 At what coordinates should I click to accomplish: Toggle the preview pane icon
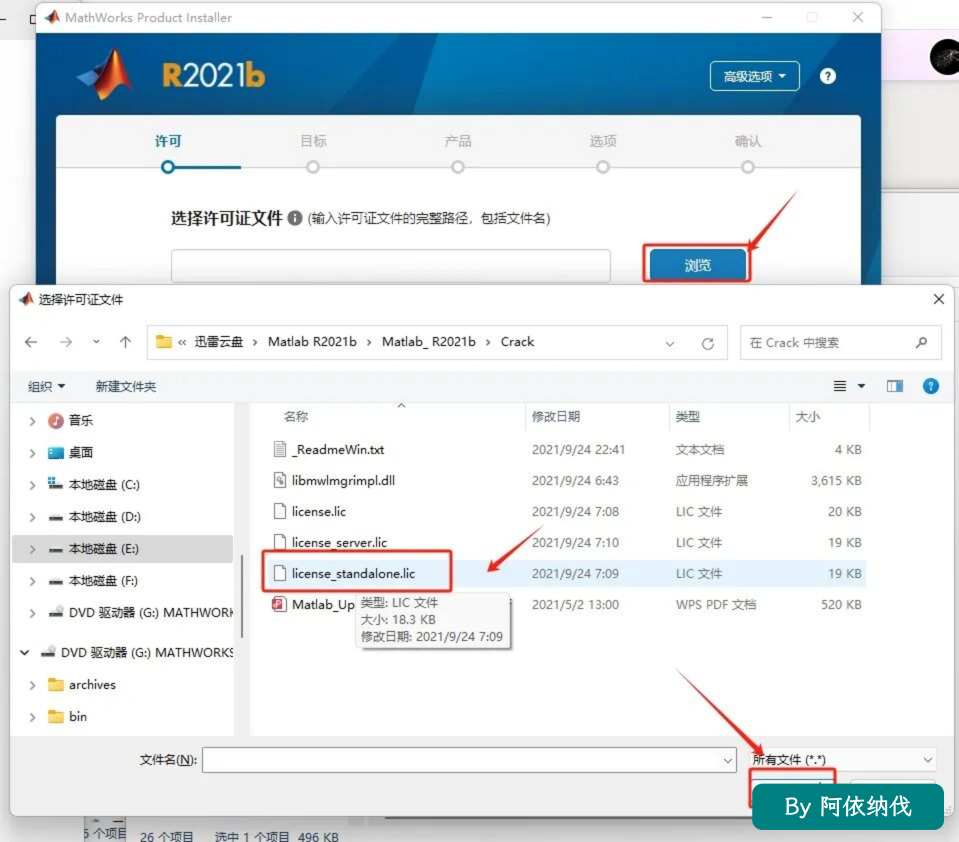click(x=895, y=386)
